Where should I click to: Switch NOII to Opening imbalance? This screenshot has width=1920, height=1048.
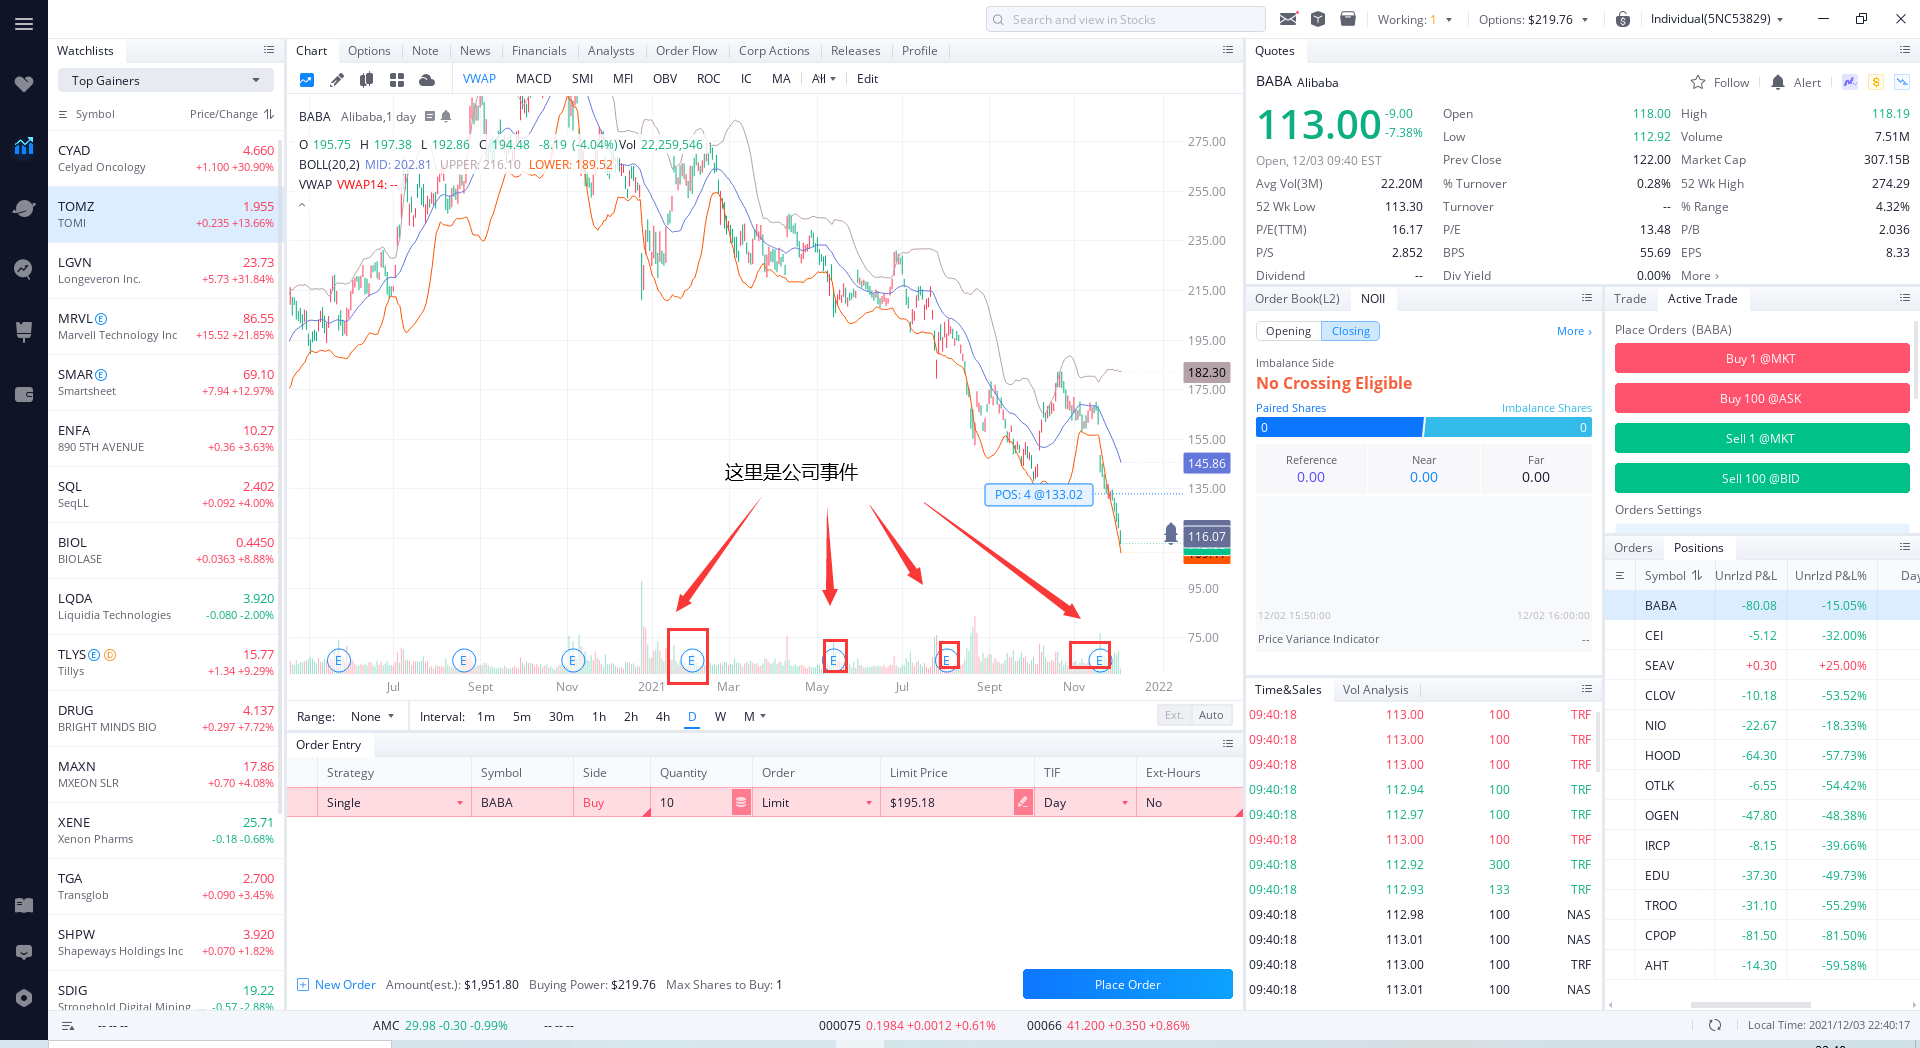[1288, 331]
